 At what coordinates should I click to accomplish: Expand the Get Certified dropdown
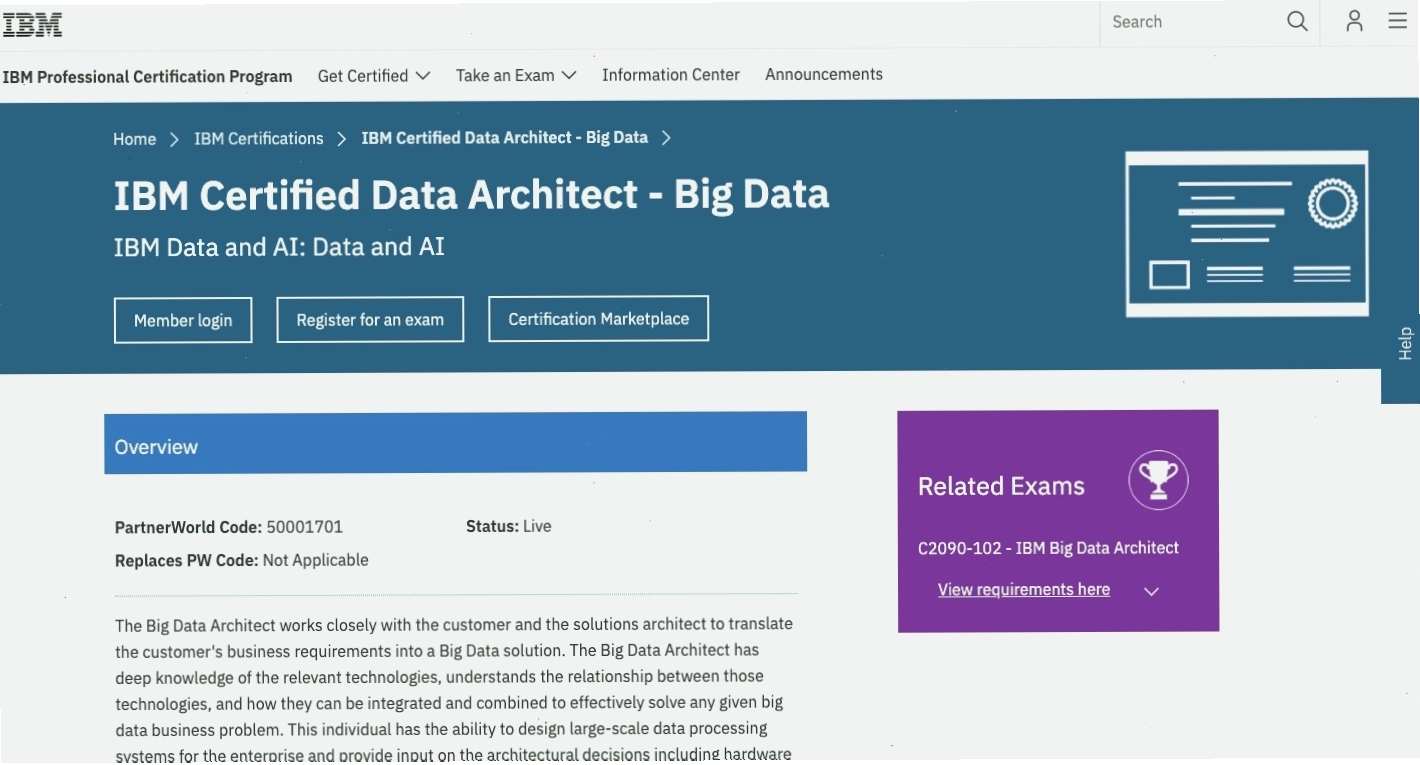(374, 76)
